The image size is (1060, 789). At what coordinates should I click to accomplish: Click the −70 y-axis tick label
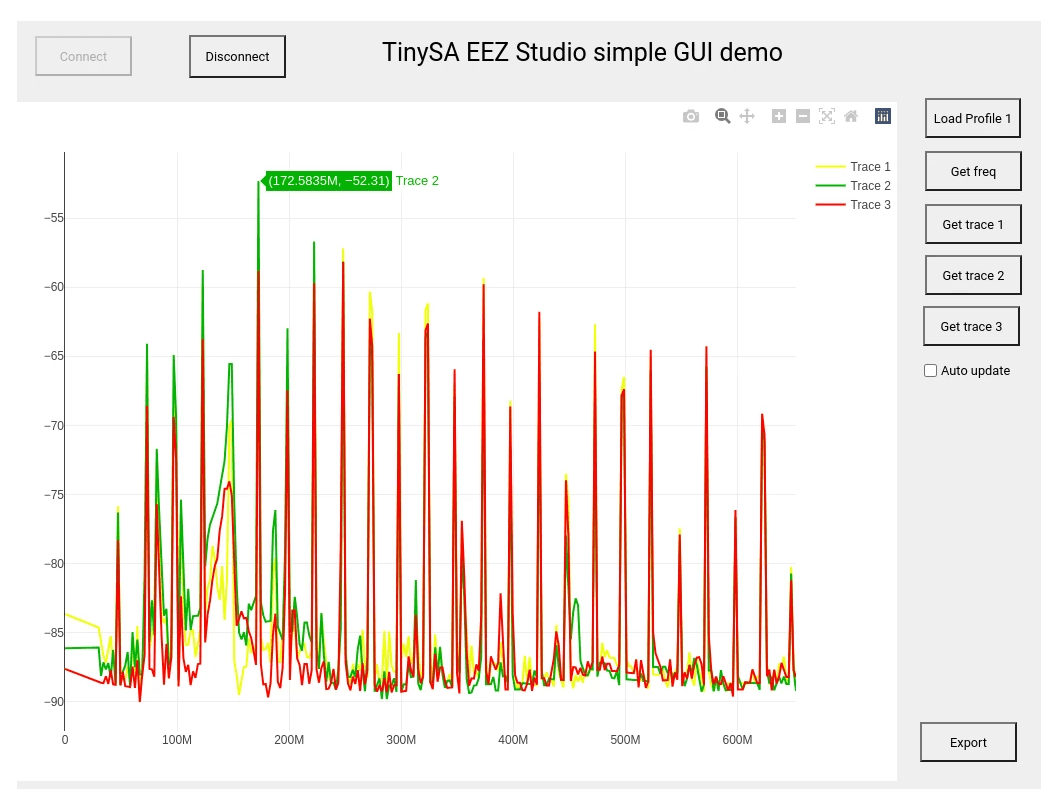[x=54, y=425]
